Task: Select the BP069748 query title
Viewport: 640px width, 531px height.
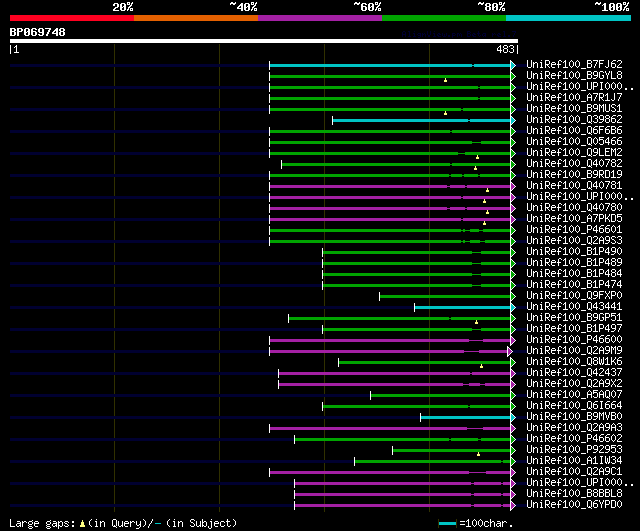Action: [38, 32]
